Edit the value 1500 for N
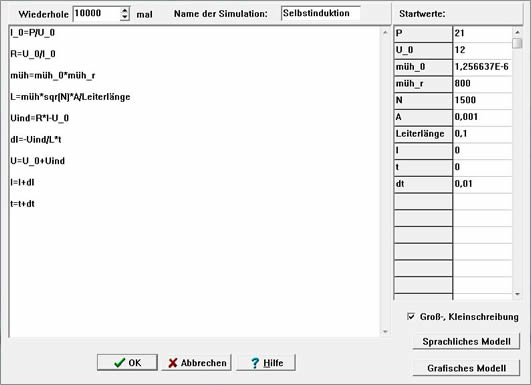 pos(483,101)
